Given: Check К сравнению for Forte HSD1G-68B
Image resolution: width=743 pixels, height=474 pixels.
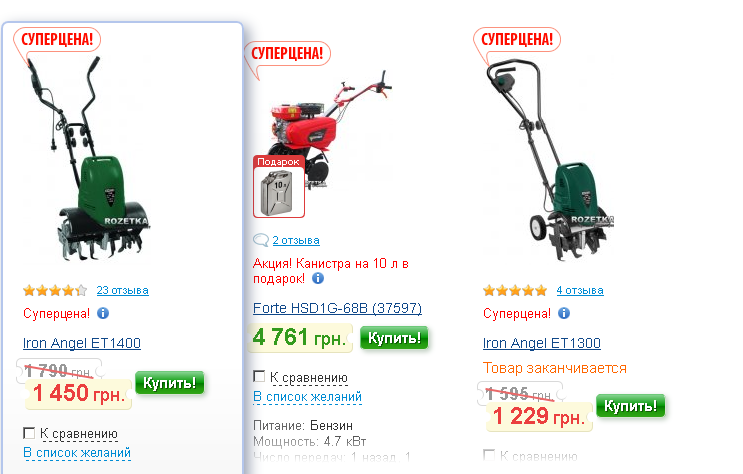Looking at the screenshot, I should click(x=259, y=377).
